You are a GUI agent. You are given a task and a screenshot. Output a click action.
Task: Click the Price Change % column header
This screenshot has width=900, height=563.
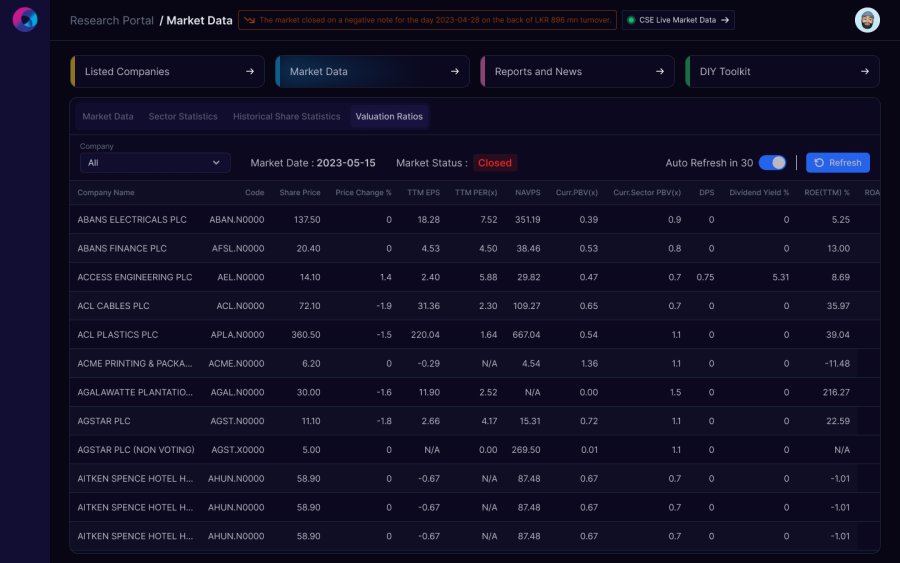click(x=363, y=193)
